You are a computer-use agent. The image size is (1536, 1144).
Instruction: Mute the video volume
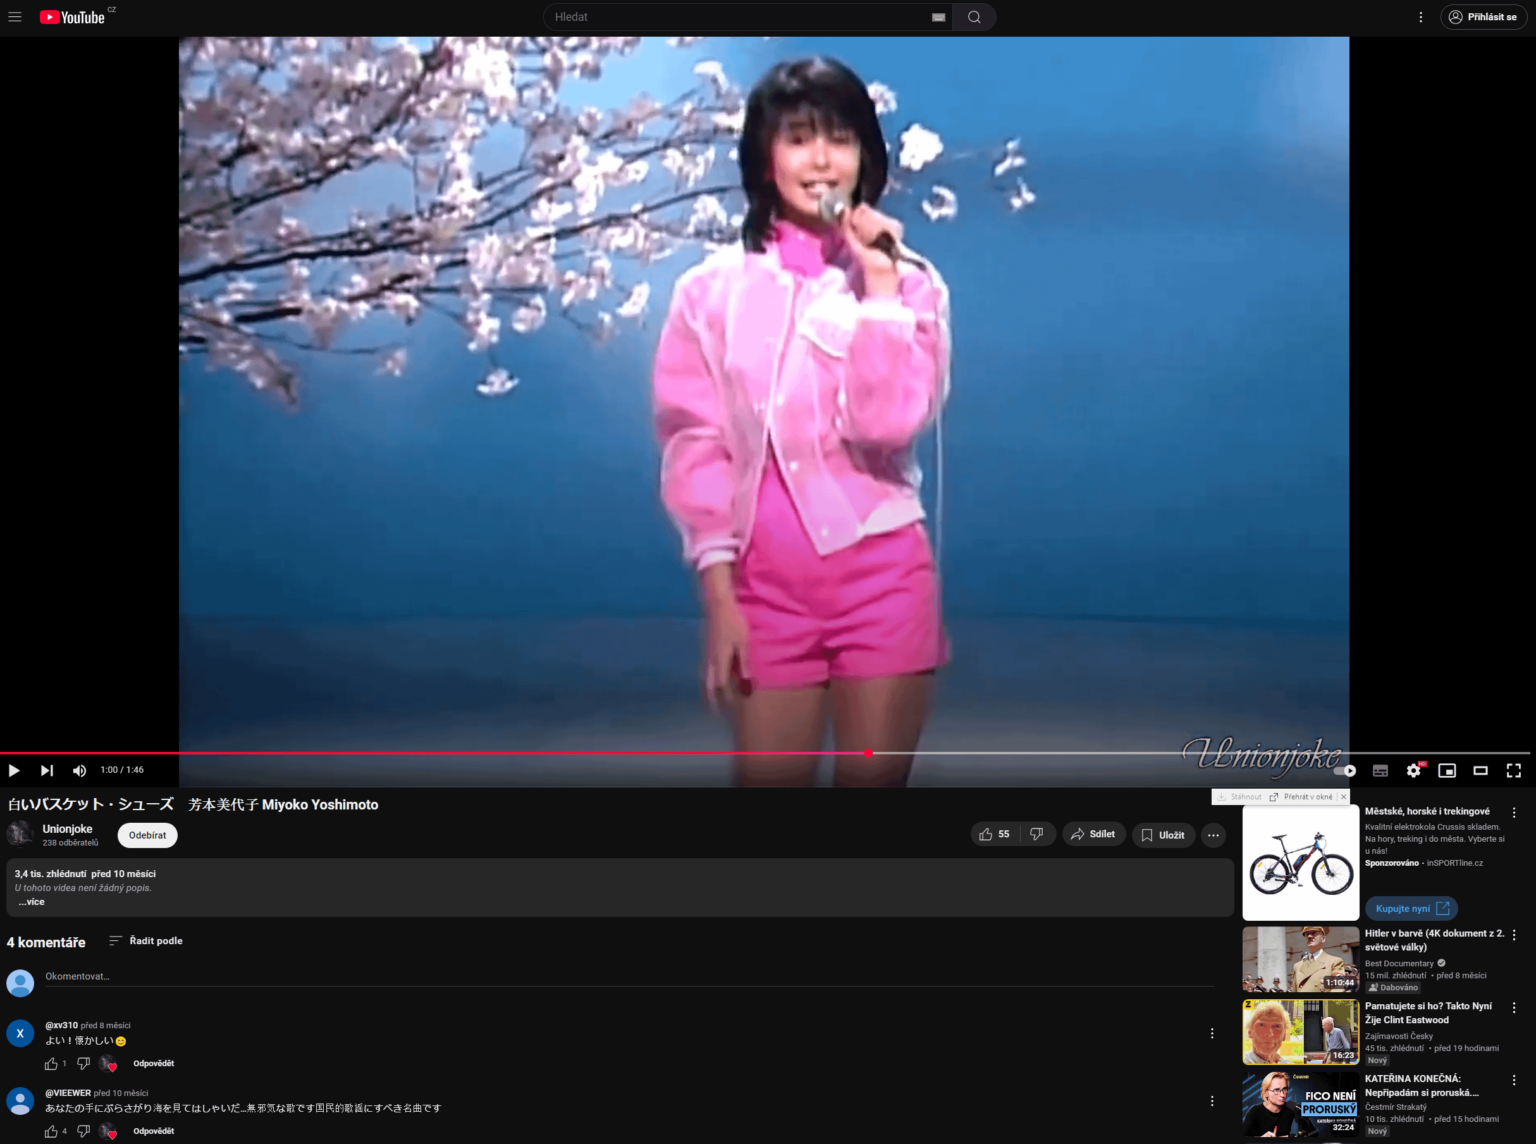click(79, 770)
